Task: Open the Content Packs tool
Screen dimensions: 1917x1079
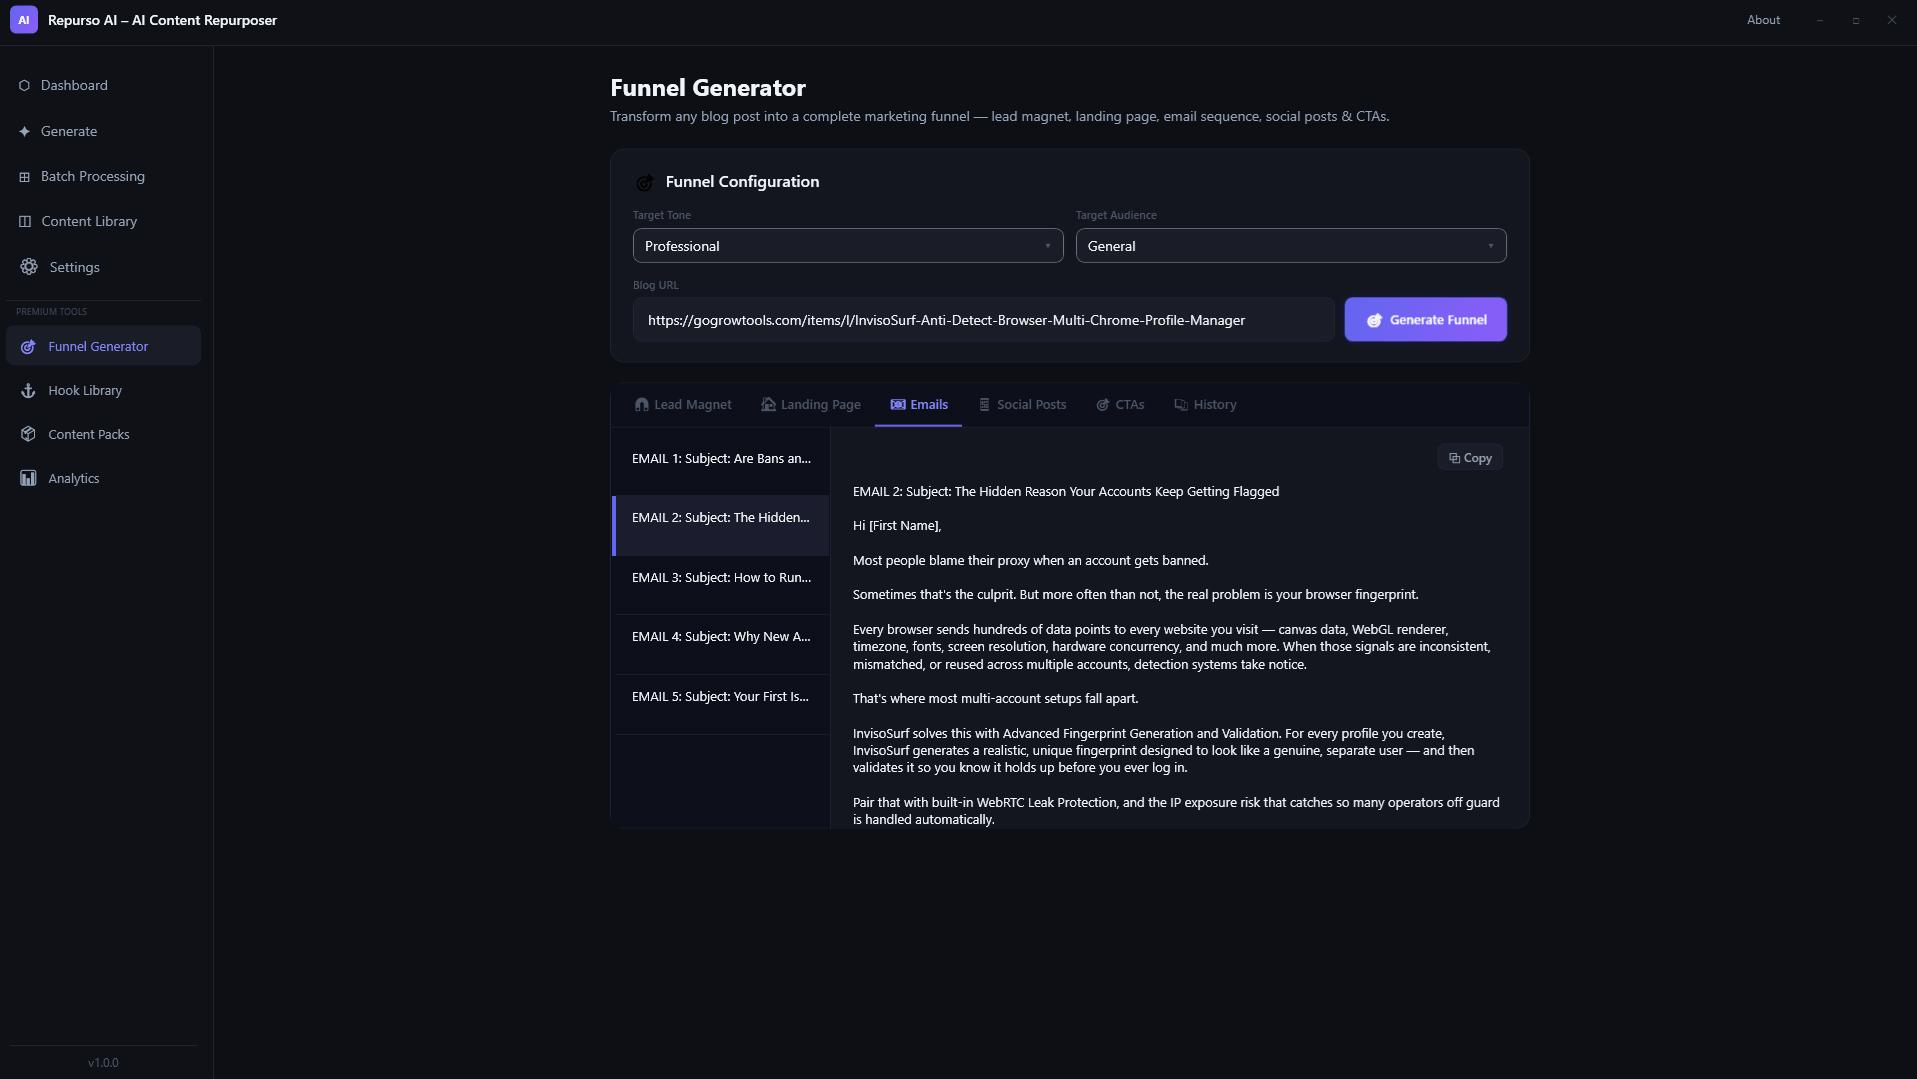Action: [x=103, y=435]
